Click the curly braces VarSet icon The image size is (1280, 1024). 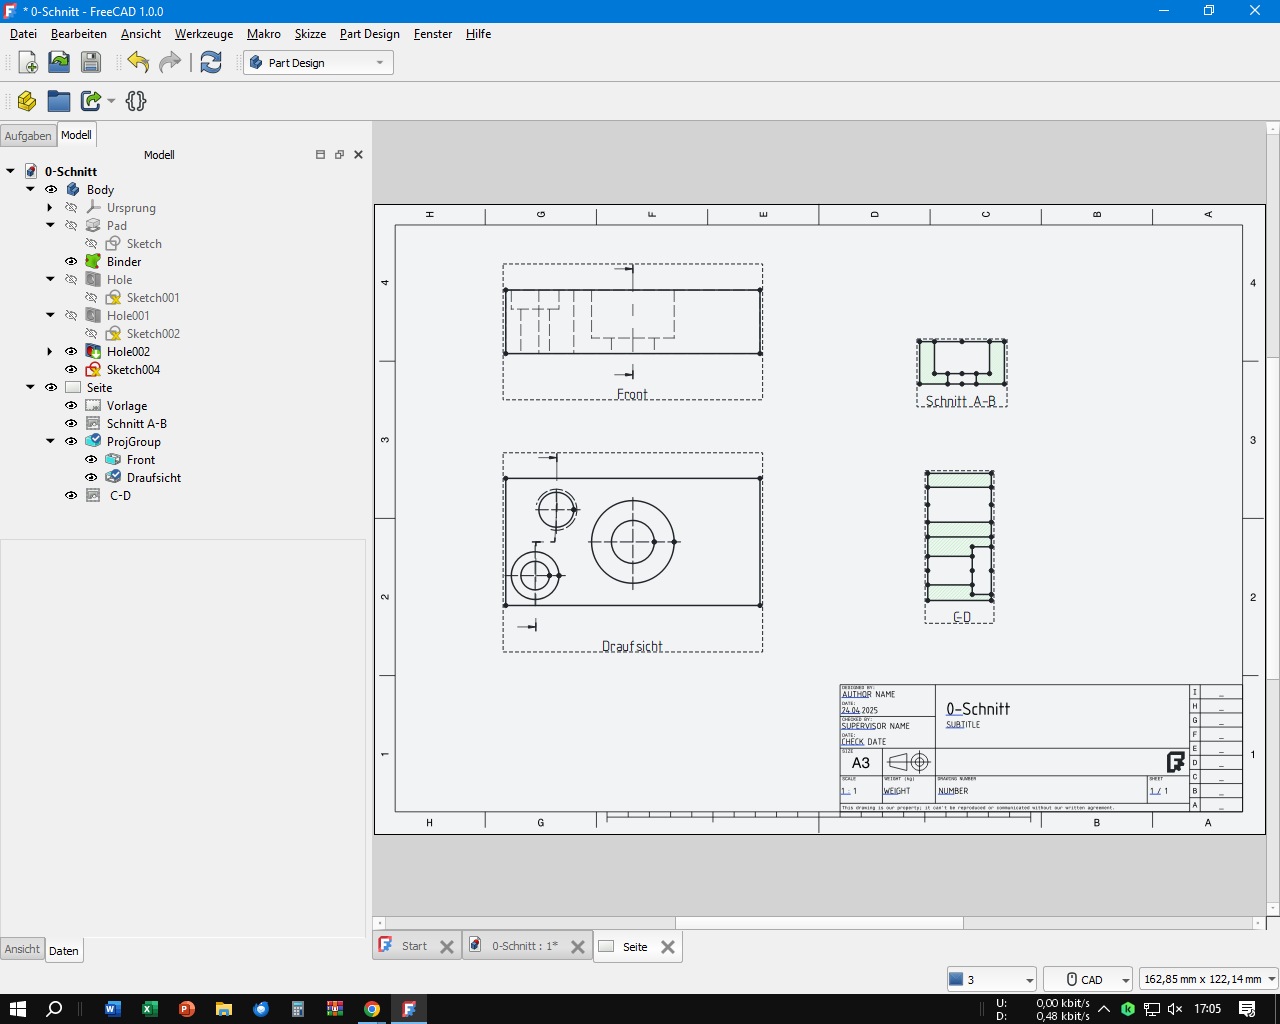click(136, 101)
